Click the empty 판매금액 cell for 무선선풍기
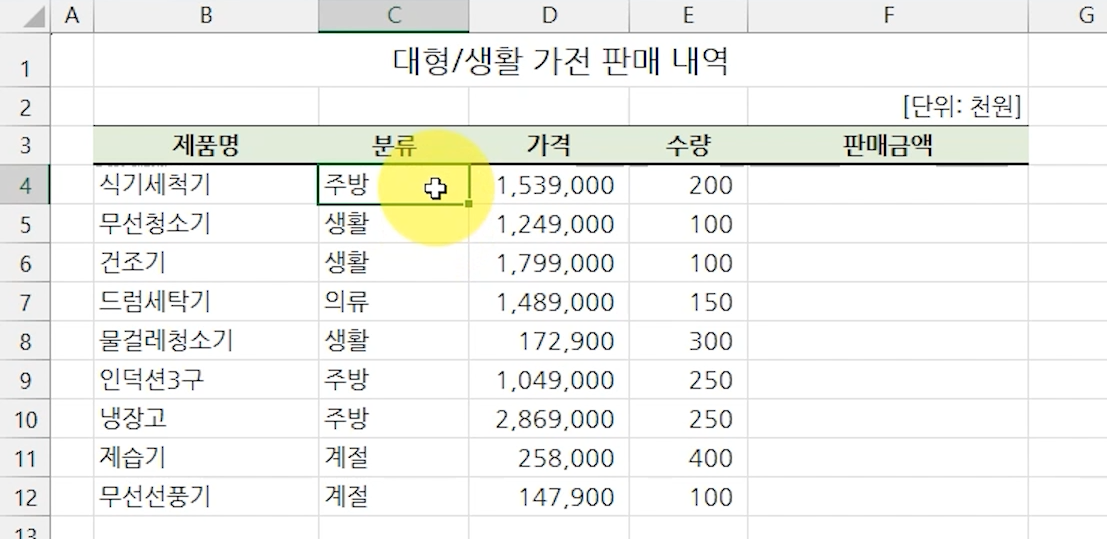 pyautogui.click(x=887, y=497)
